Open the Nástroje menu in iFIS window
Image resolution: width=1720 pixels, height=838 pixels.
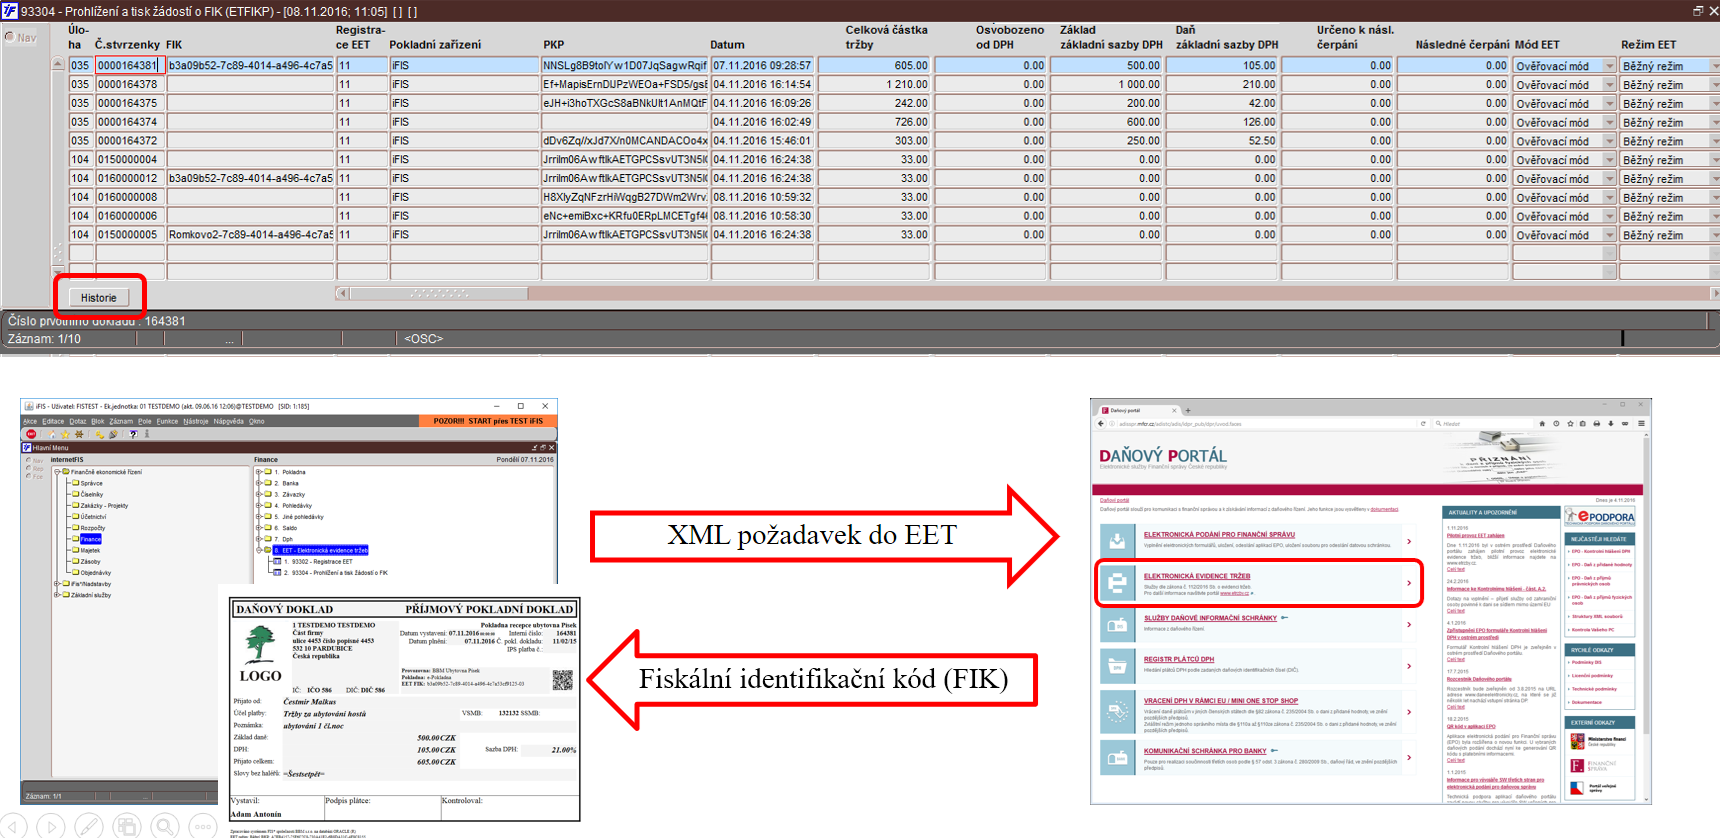click(x=196, y=421)
